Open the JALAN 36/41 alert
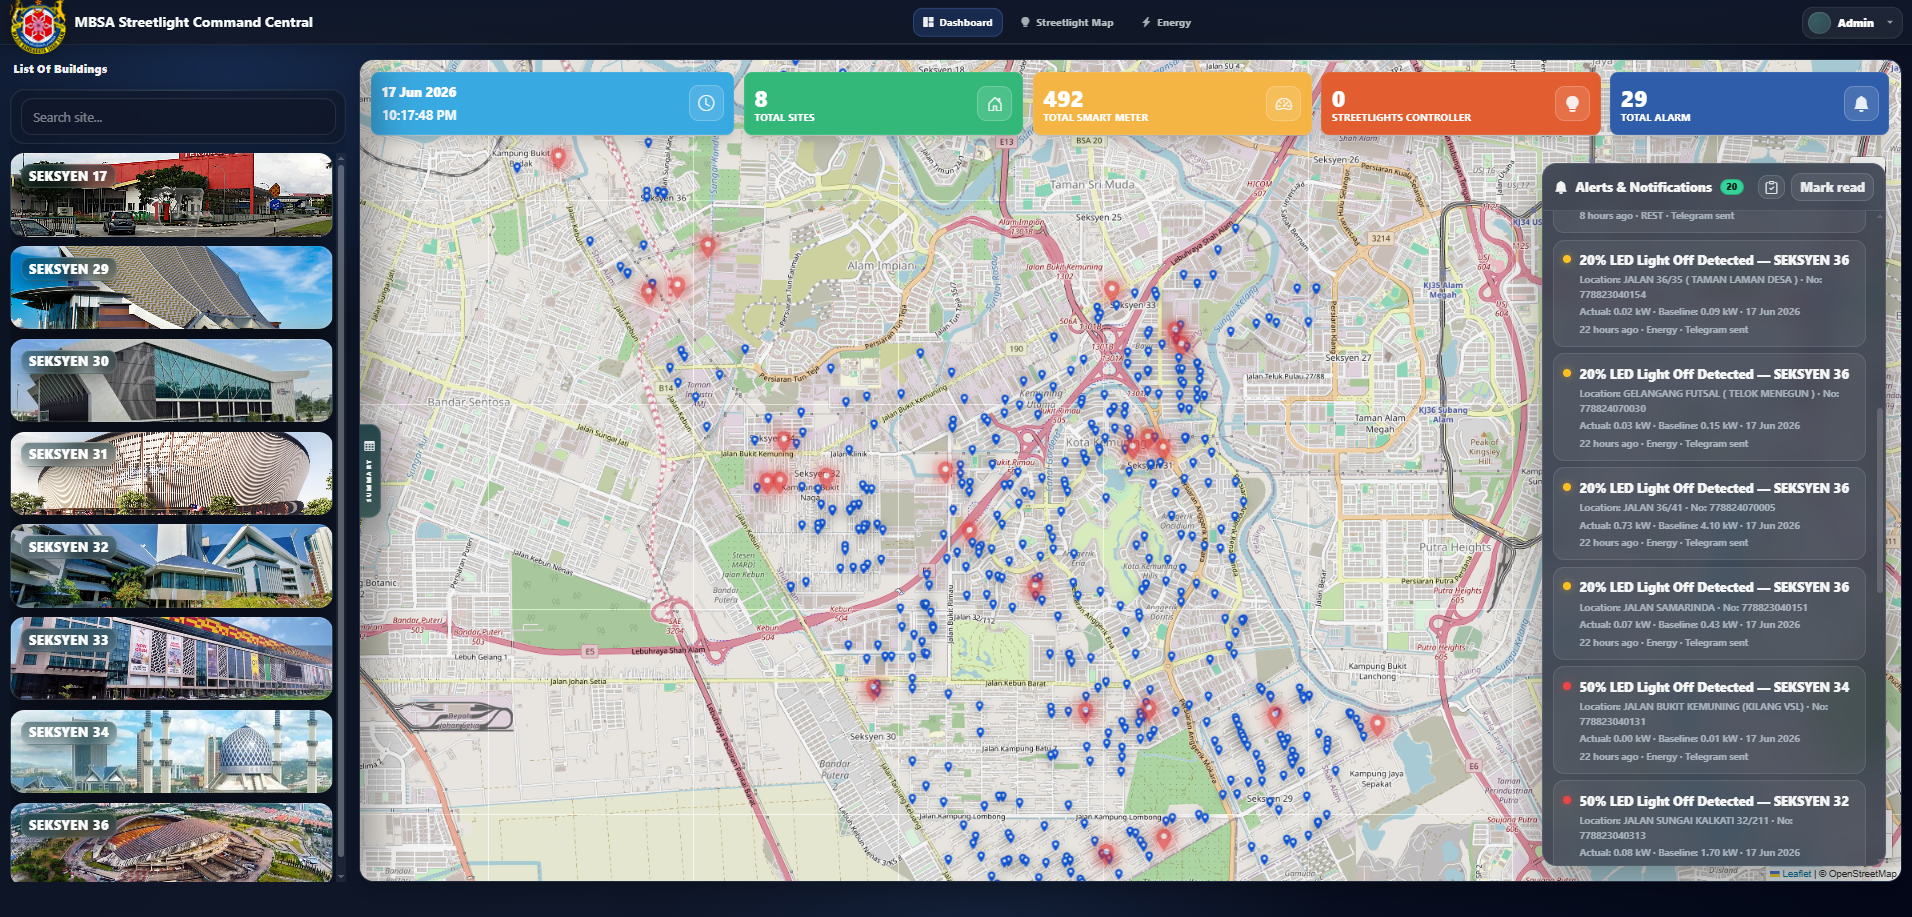 (1709, 514)
